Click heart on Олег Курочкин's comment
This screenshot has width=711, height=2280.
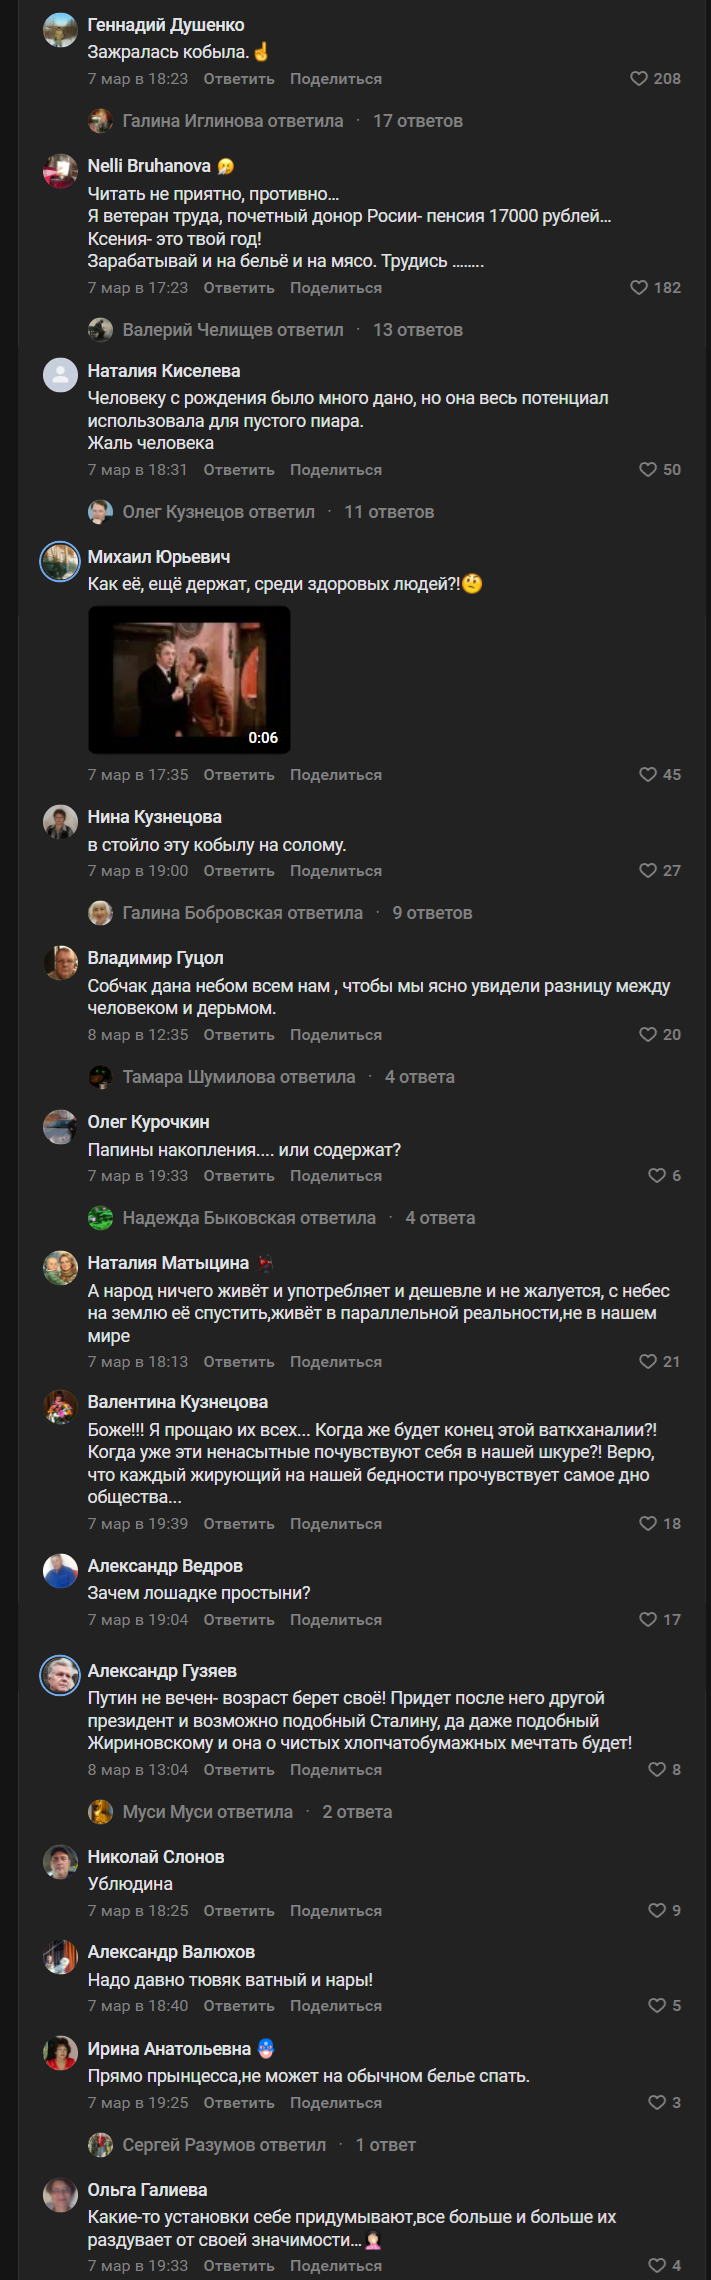coord(657,1176)
